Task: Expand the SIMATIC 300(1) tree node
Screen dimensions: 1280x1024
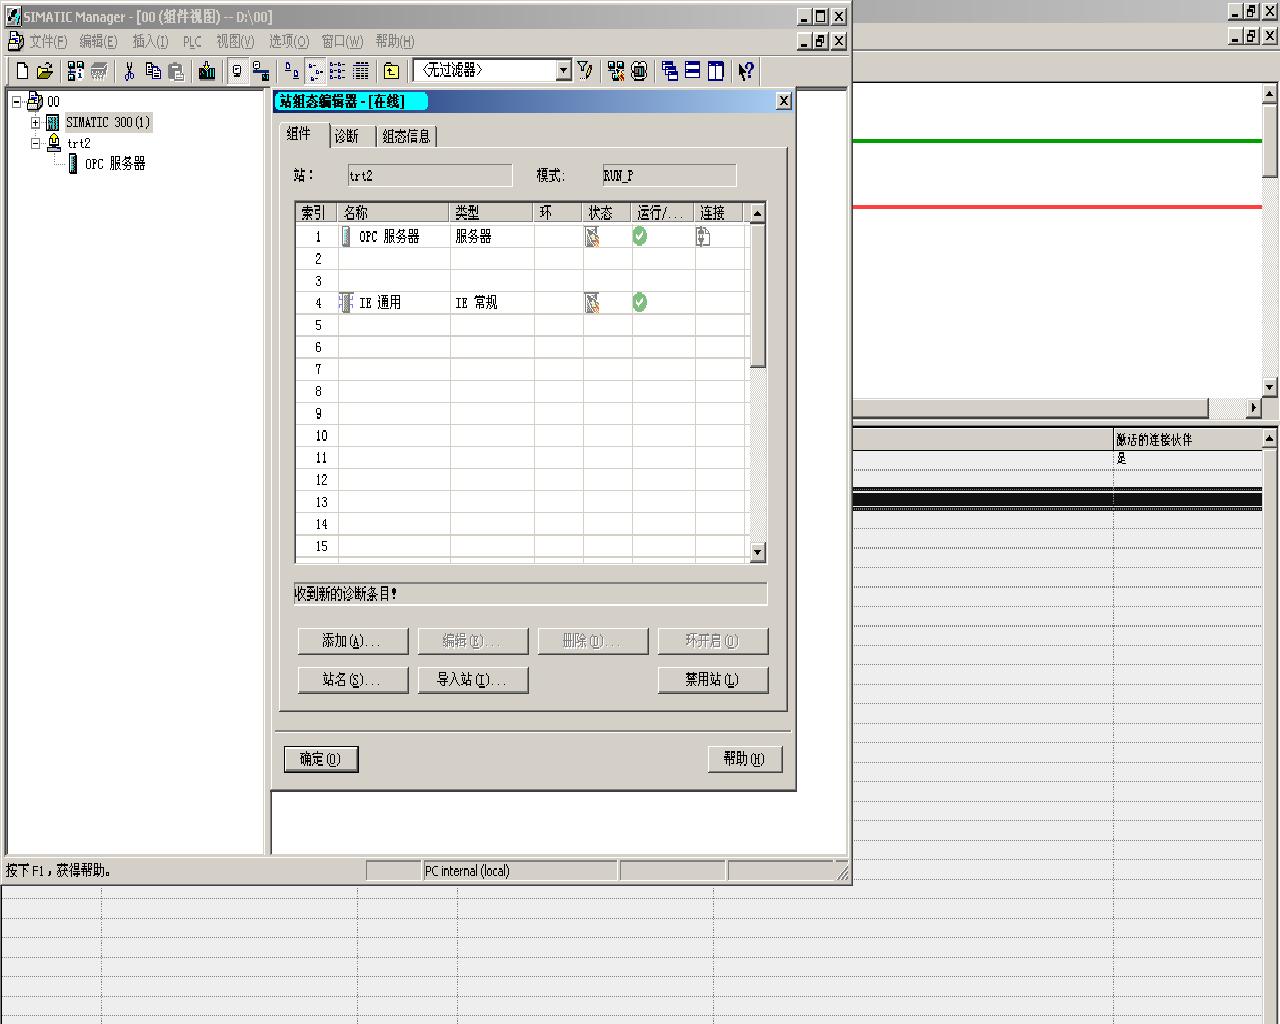Action: coord(36,122)
